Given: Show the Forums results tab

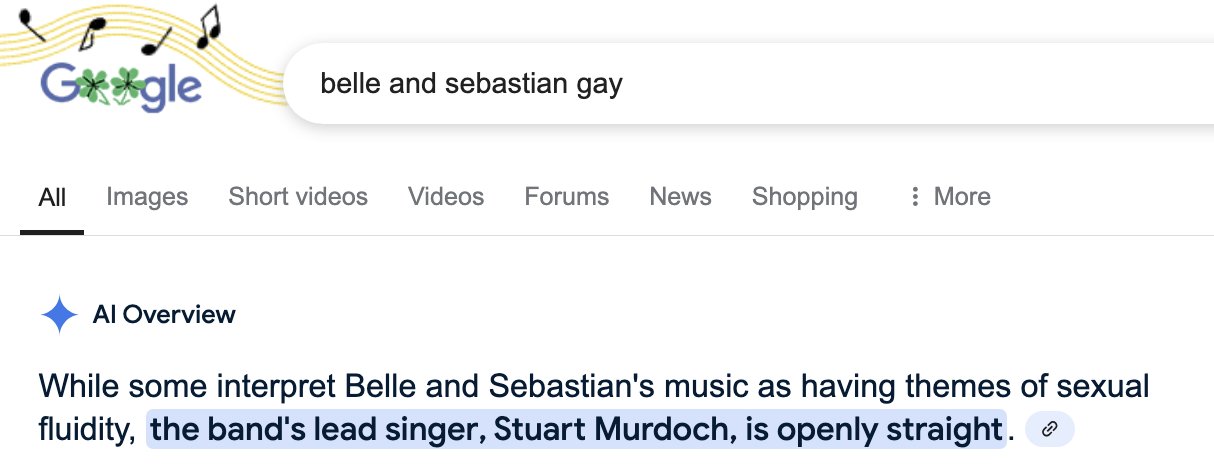Looking at the screenshot, I should click(x=567, y=197).
